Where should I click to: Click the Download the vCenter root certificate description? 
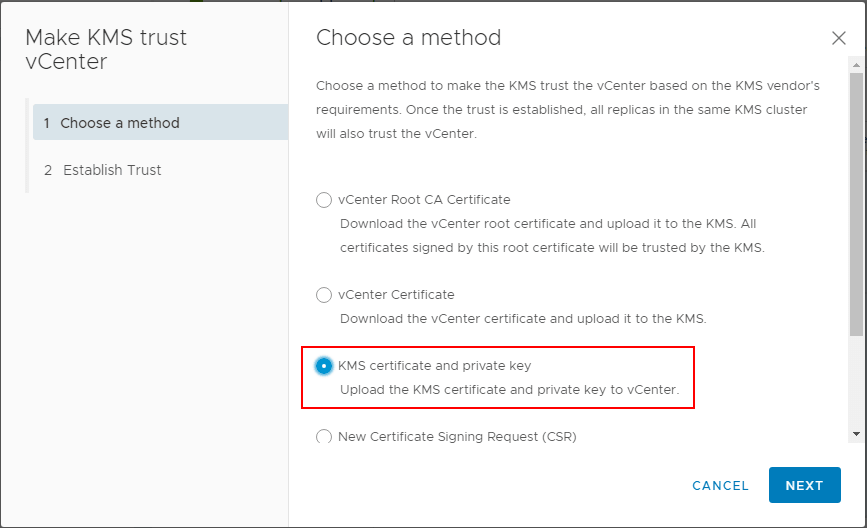click(x=552, y=236)
